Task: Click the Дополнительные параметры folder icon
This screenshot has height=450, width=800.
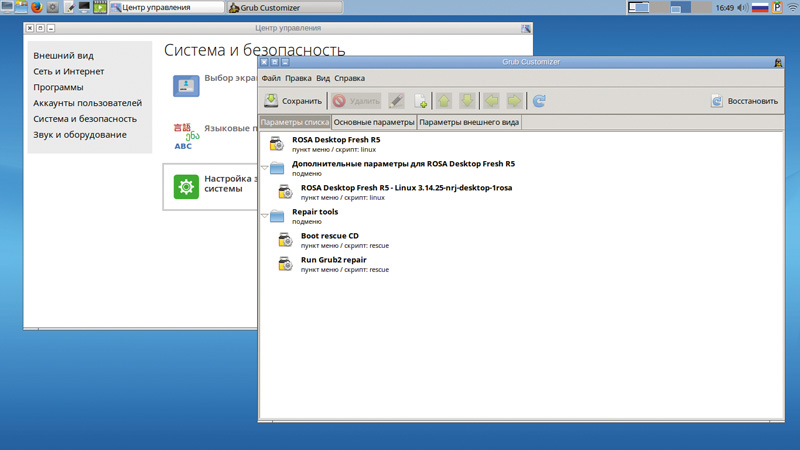Action: coord(277,168)
